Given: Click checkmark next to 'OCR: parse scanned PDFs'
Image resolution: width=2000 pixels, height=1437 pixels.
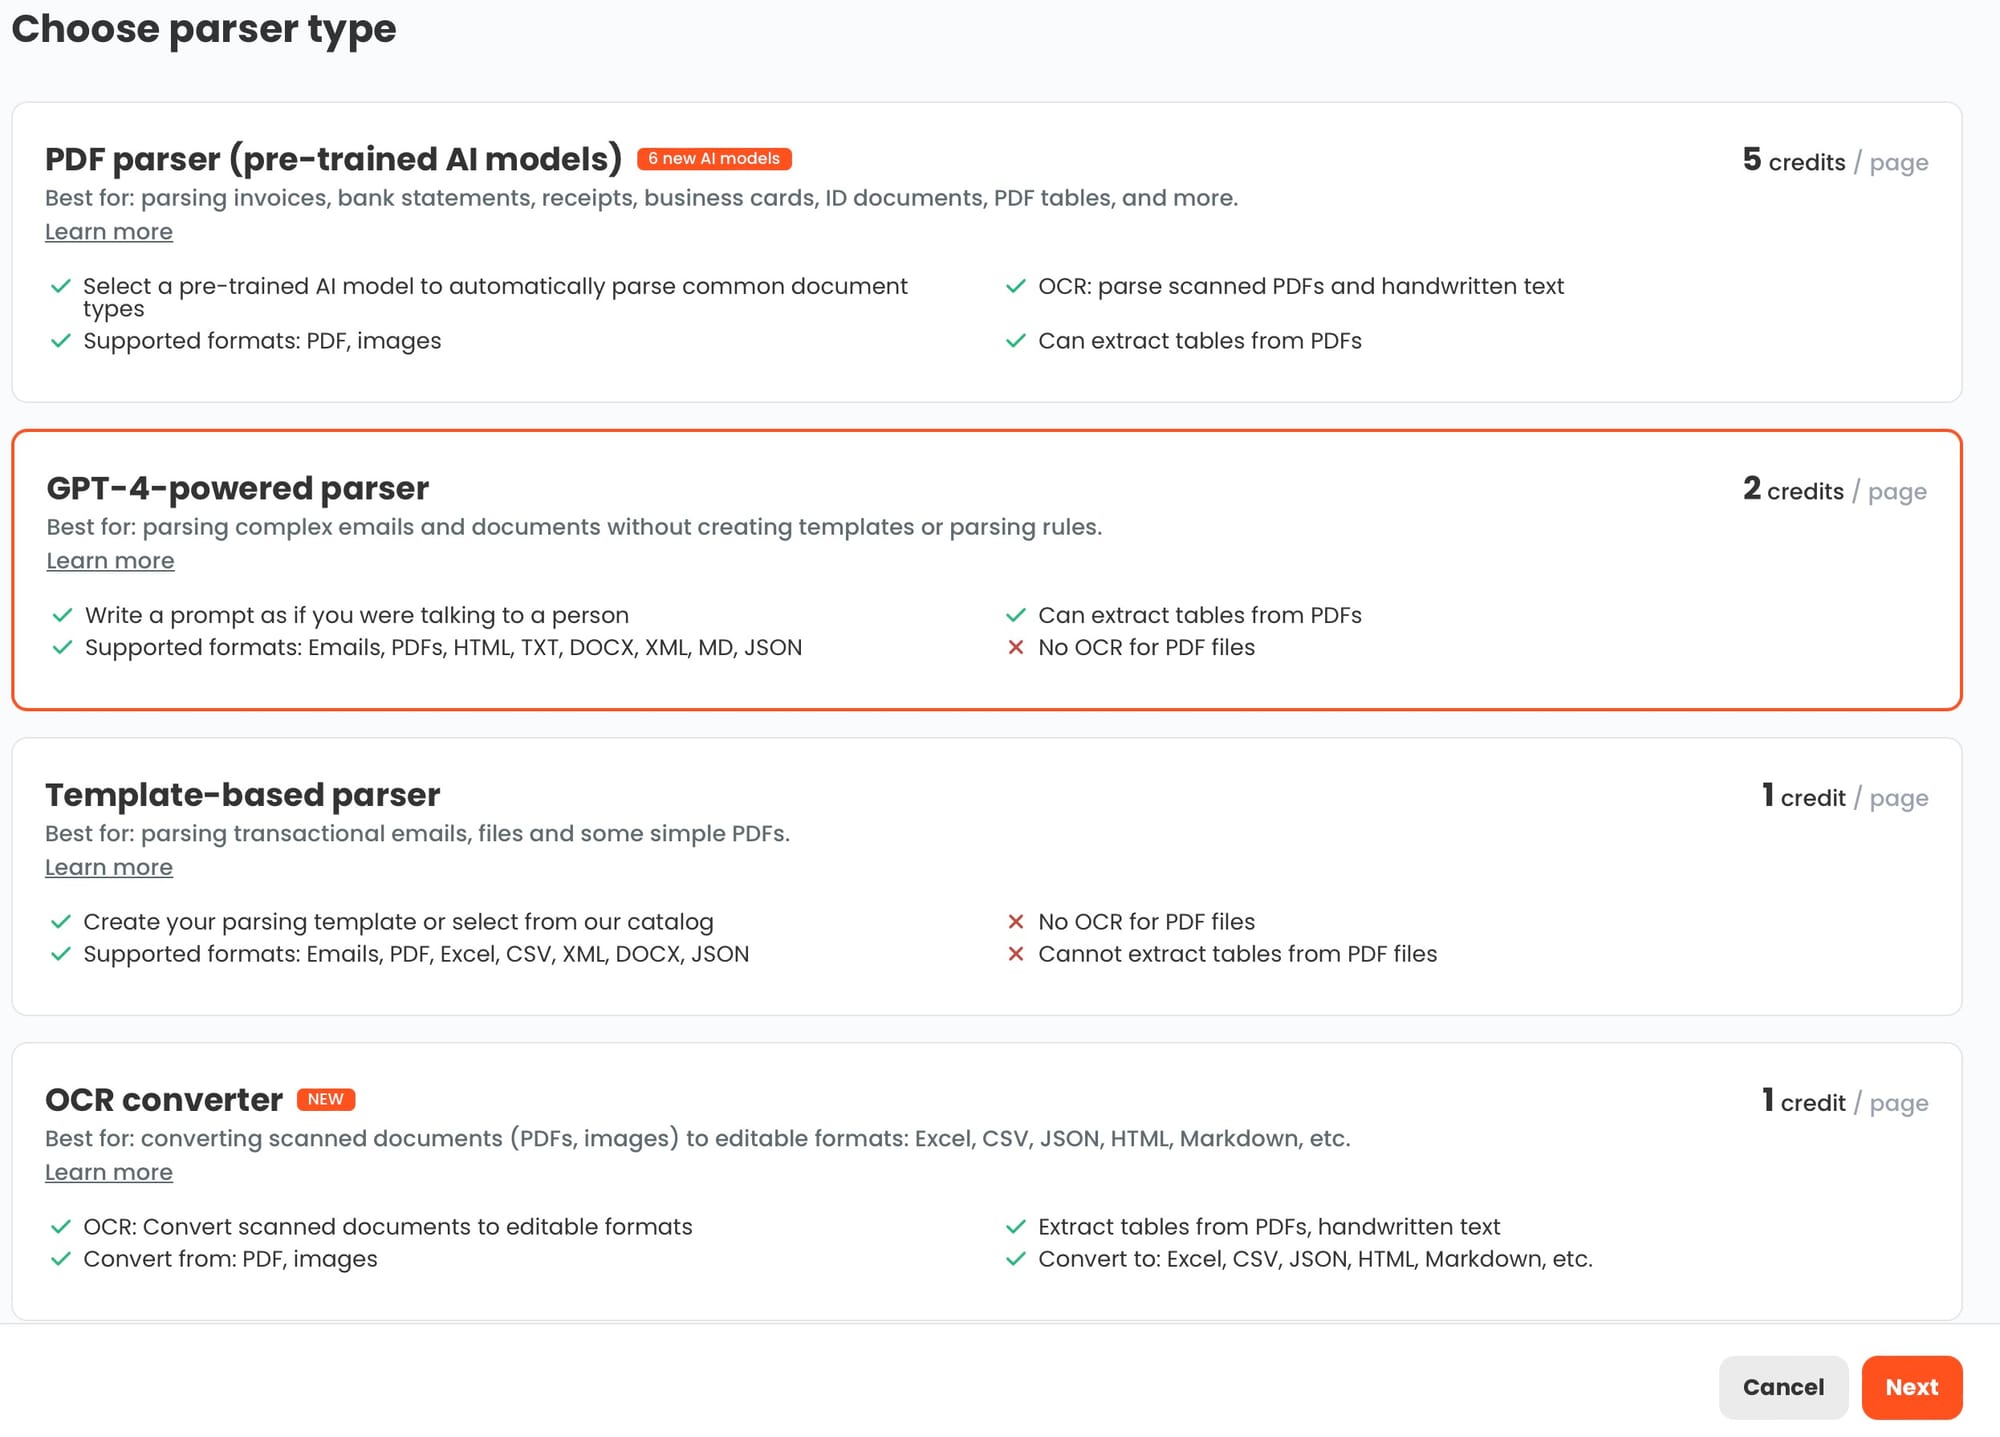Looking at the screenshot, I should click(1016, 287).
